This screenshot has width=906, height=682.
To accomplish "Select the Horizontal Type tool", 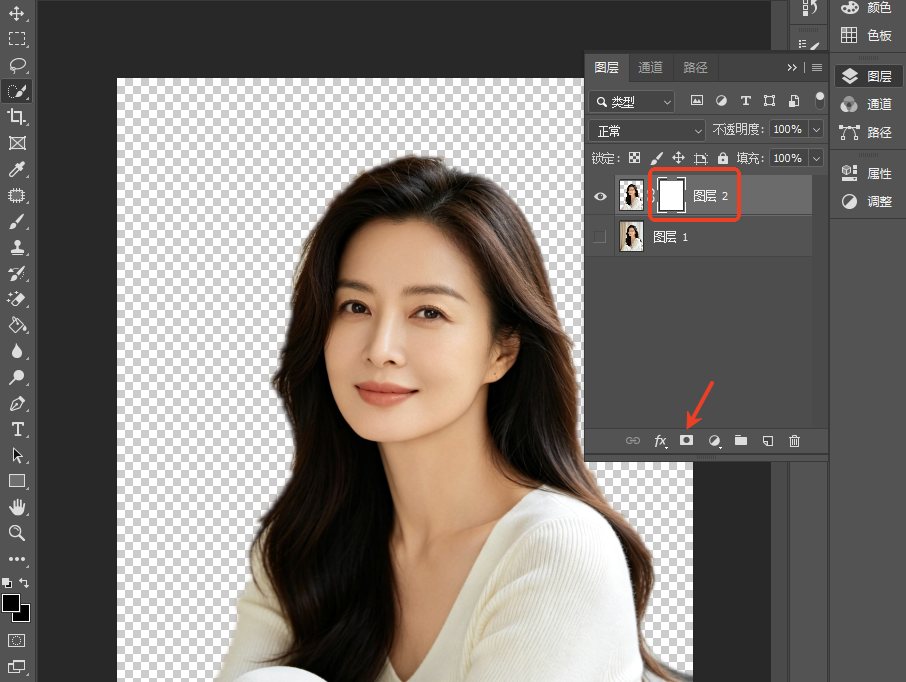I will click(17, 429).
